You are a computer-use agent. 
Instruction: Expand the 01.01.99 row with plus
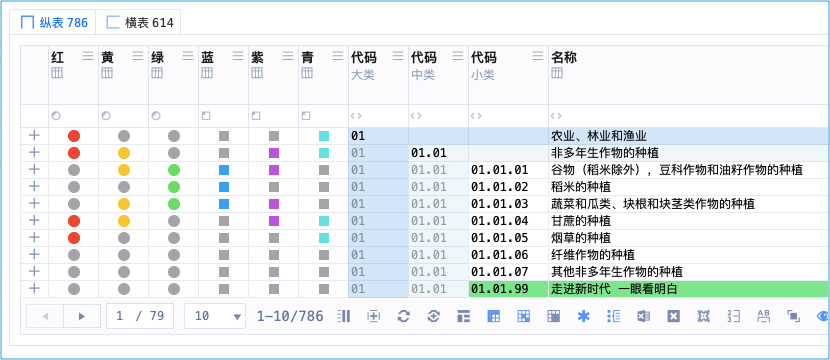(x=34, y=288)
